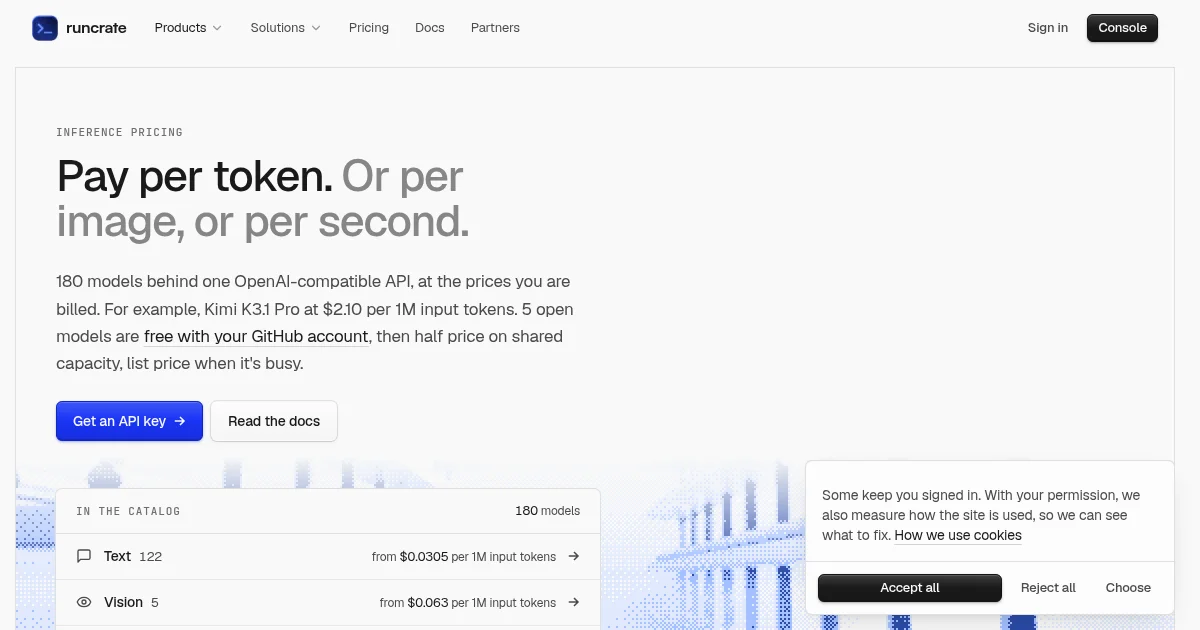Viewport: 1200px width, 630px height.
Task: Click the Text chat bubble icon
Action: click(84, 556)
